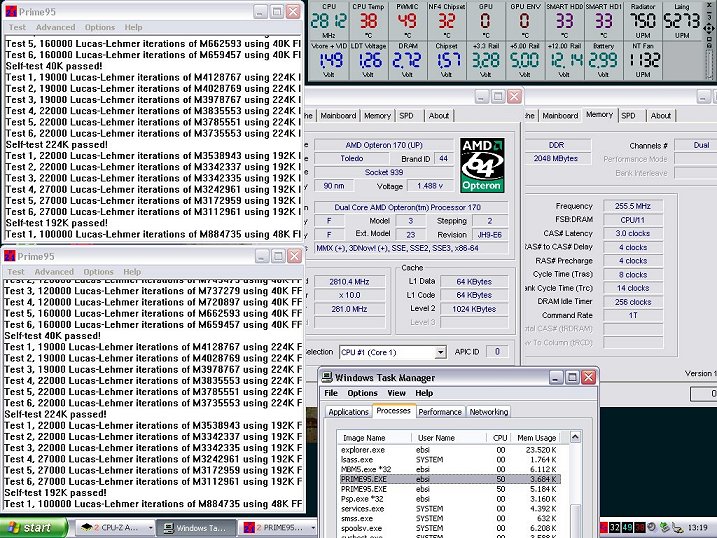Select smss.exe process row
This screenshot has height=538, width=717.
pyautogui.click(x=449, y=518)
